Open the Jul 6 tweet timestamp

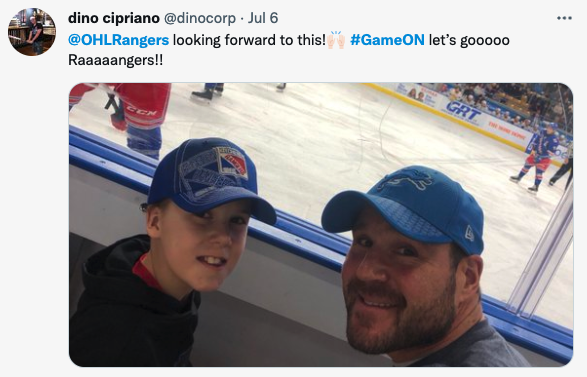pos(263,18)
